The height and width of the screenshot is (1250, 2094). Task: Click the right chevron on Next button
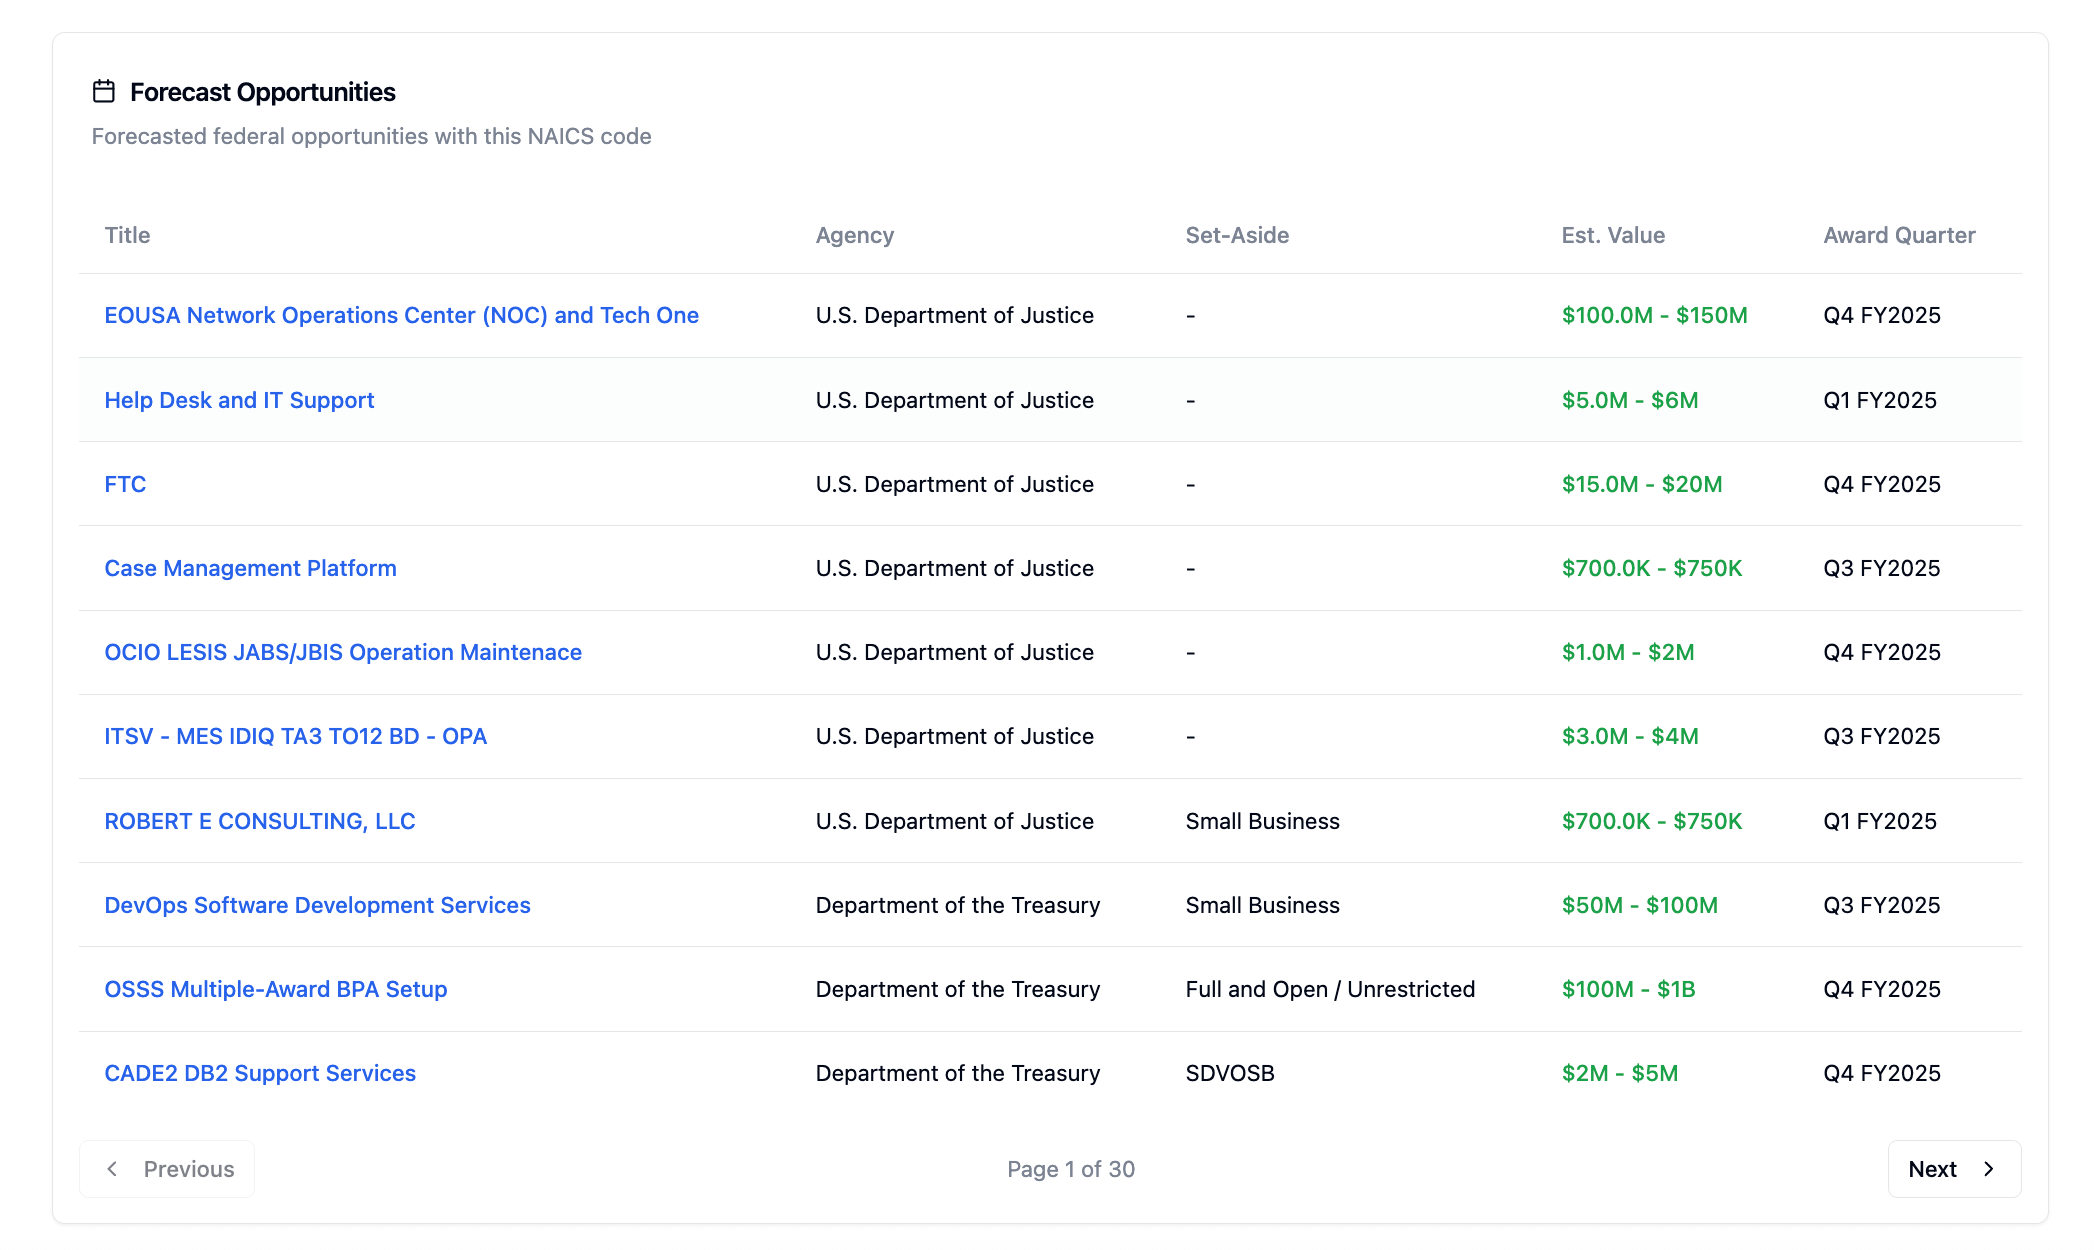1988,1169
